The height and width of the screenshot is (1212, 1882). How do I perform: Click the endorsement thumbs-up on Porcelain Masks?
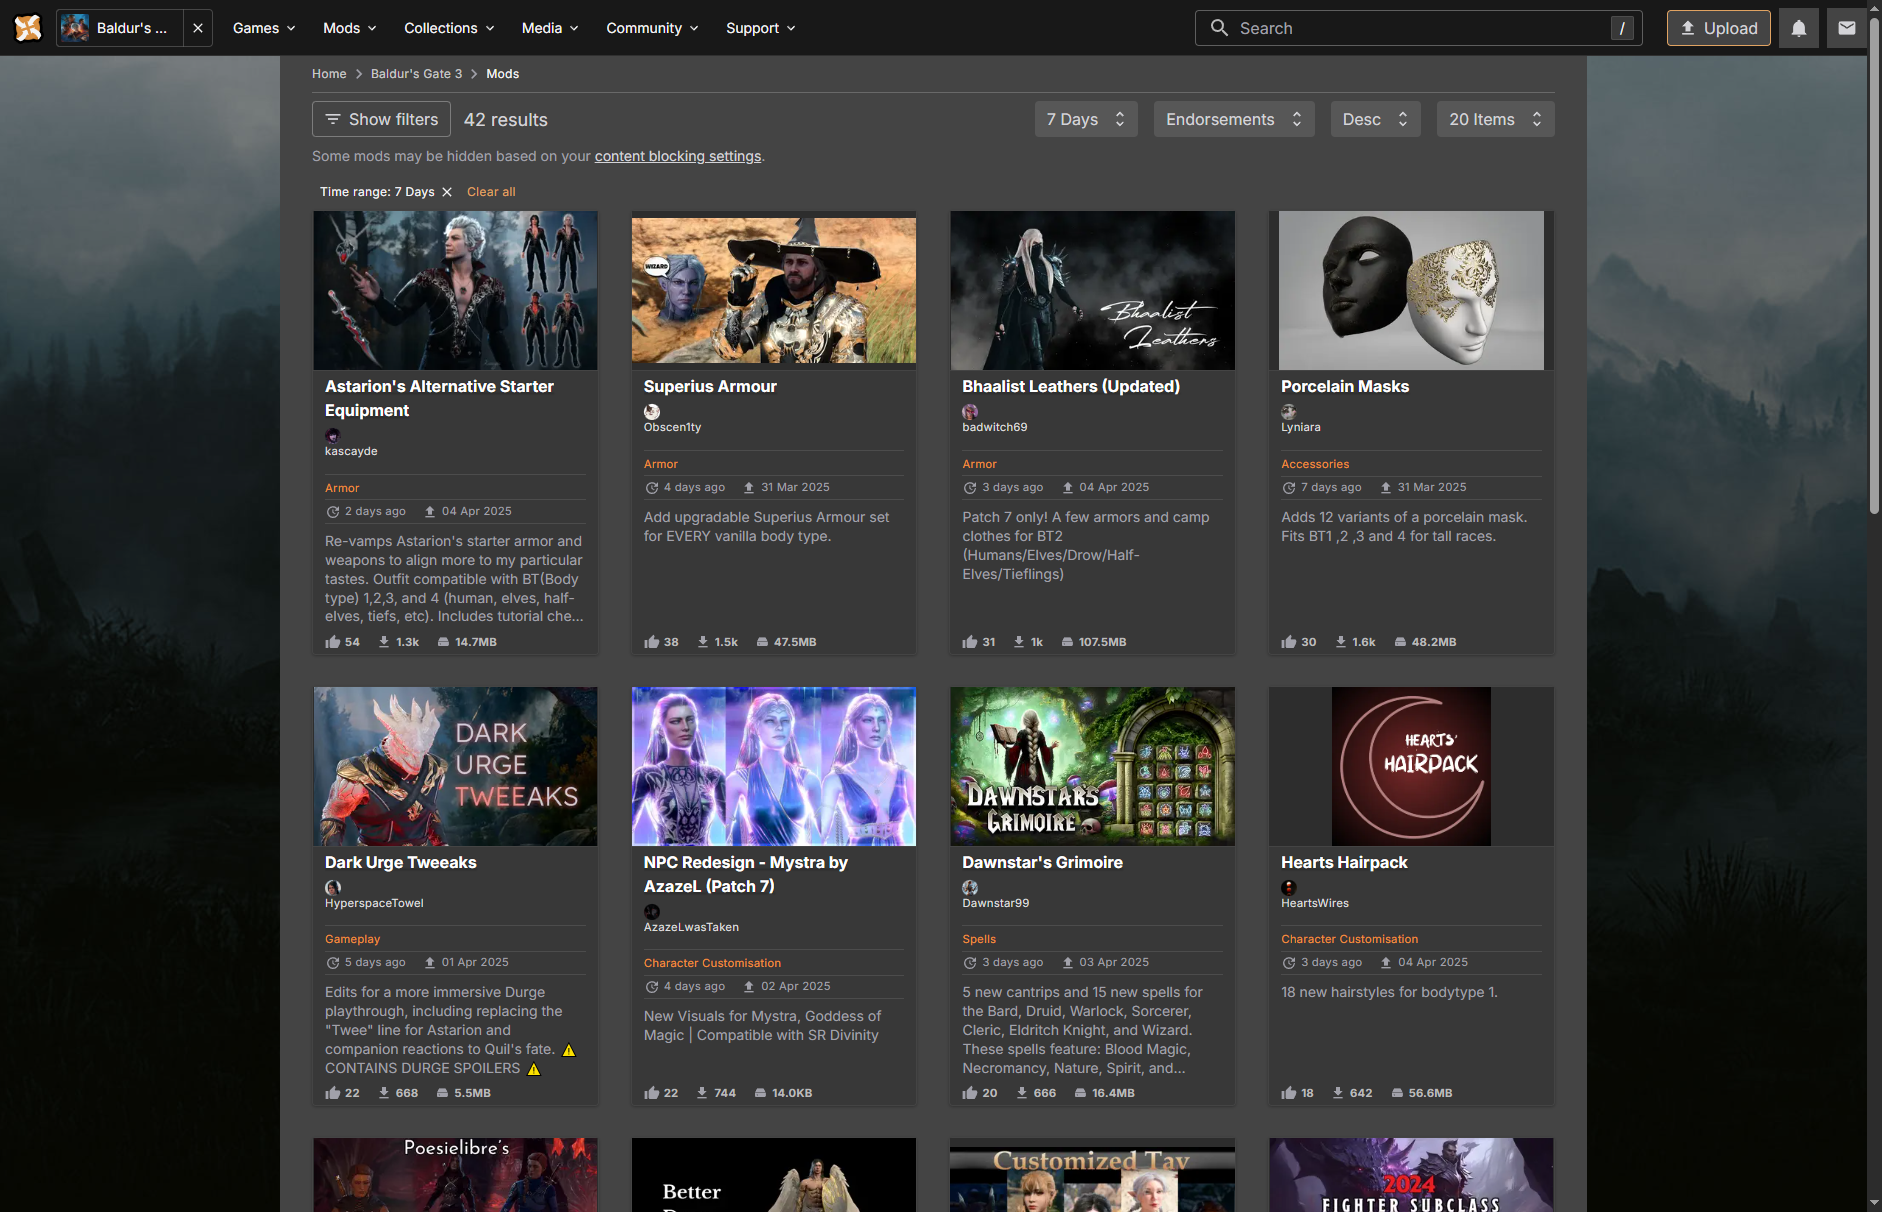1289,642
